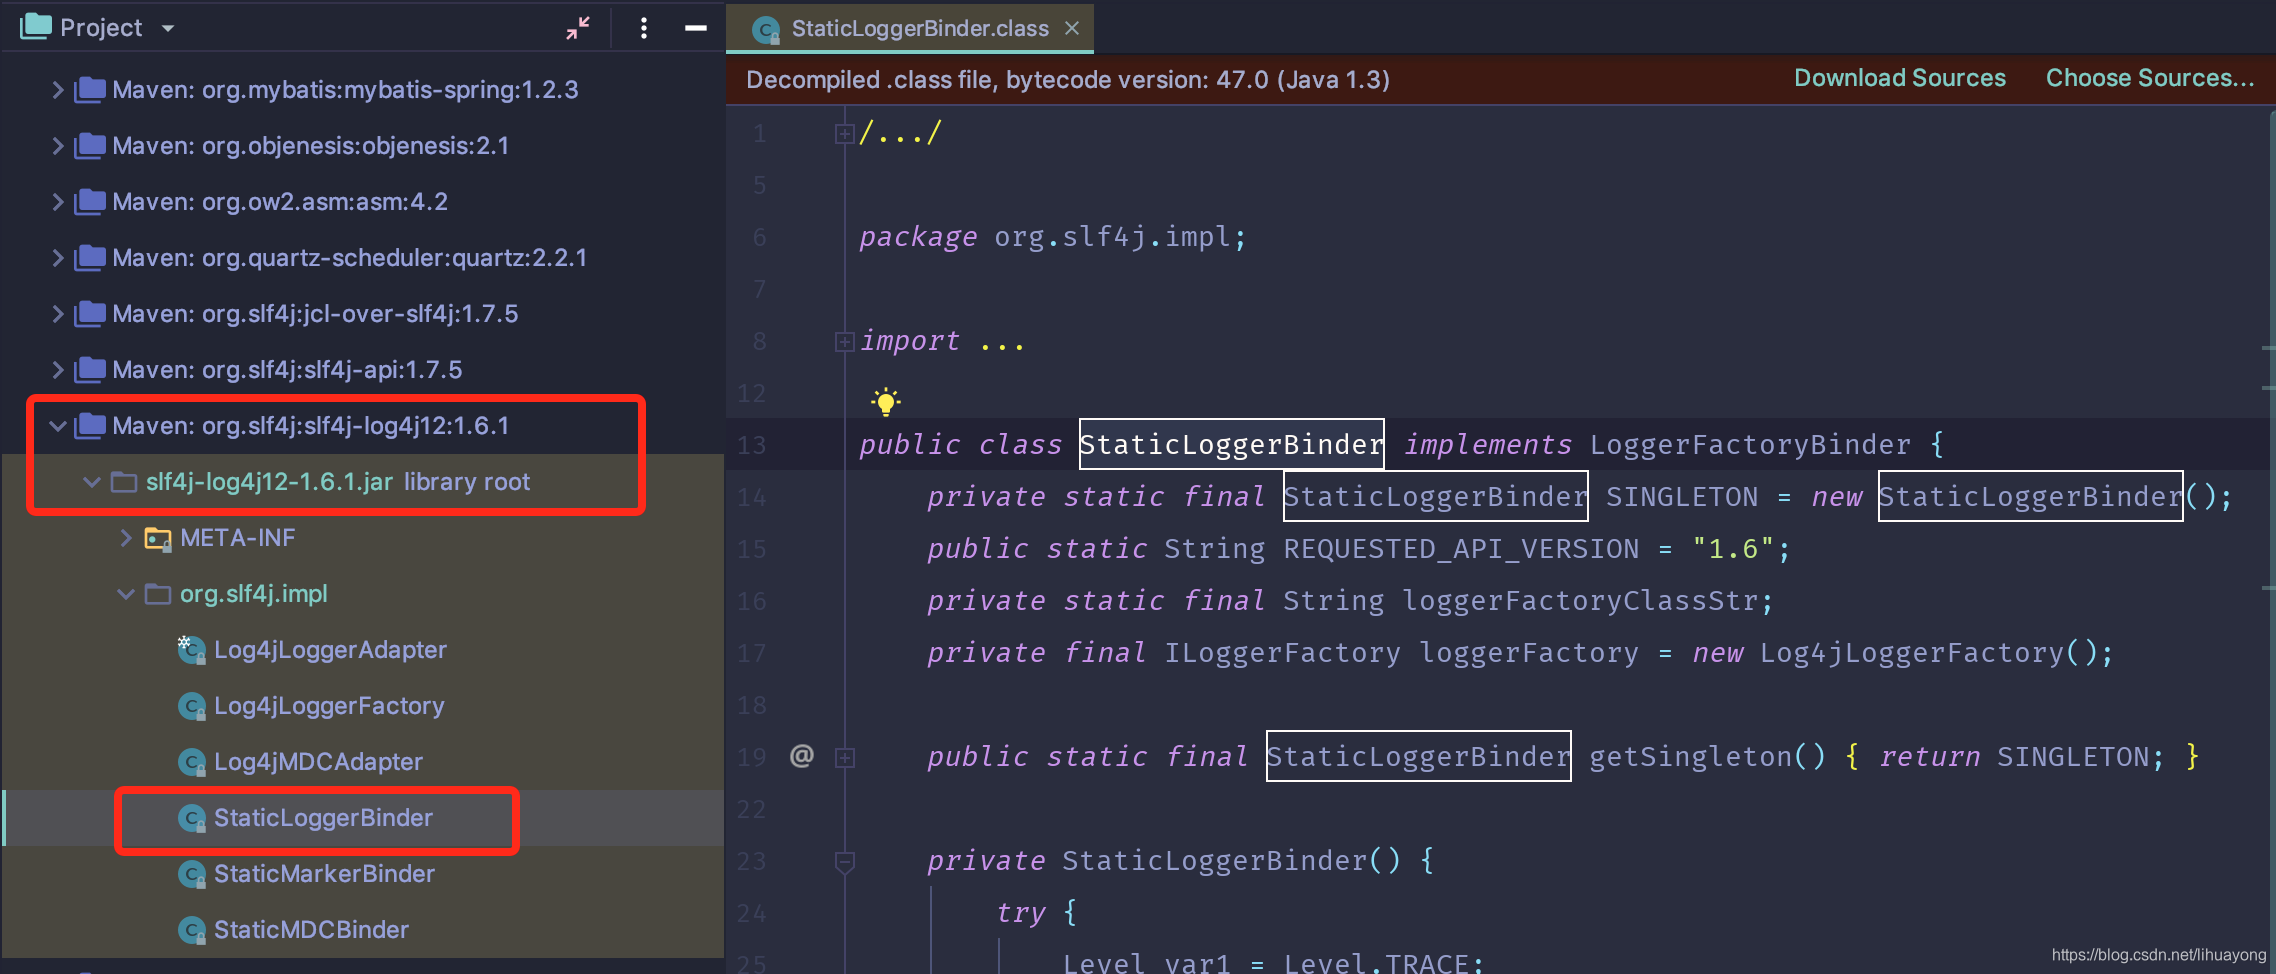The image size is (2276, 974).
Task: Open the Project view dropdown
Action: [x=167, y=28]
